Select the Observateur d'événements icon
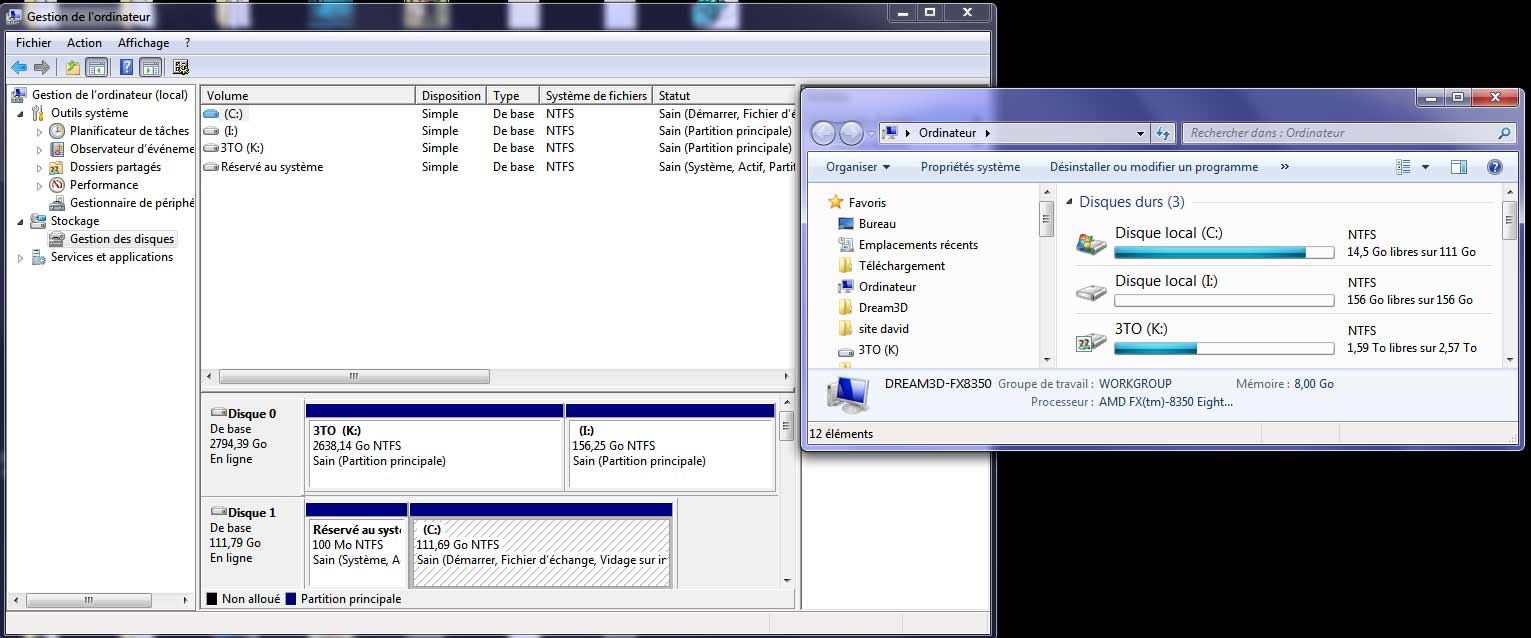The image size is (1531, 638). [57, 149]
